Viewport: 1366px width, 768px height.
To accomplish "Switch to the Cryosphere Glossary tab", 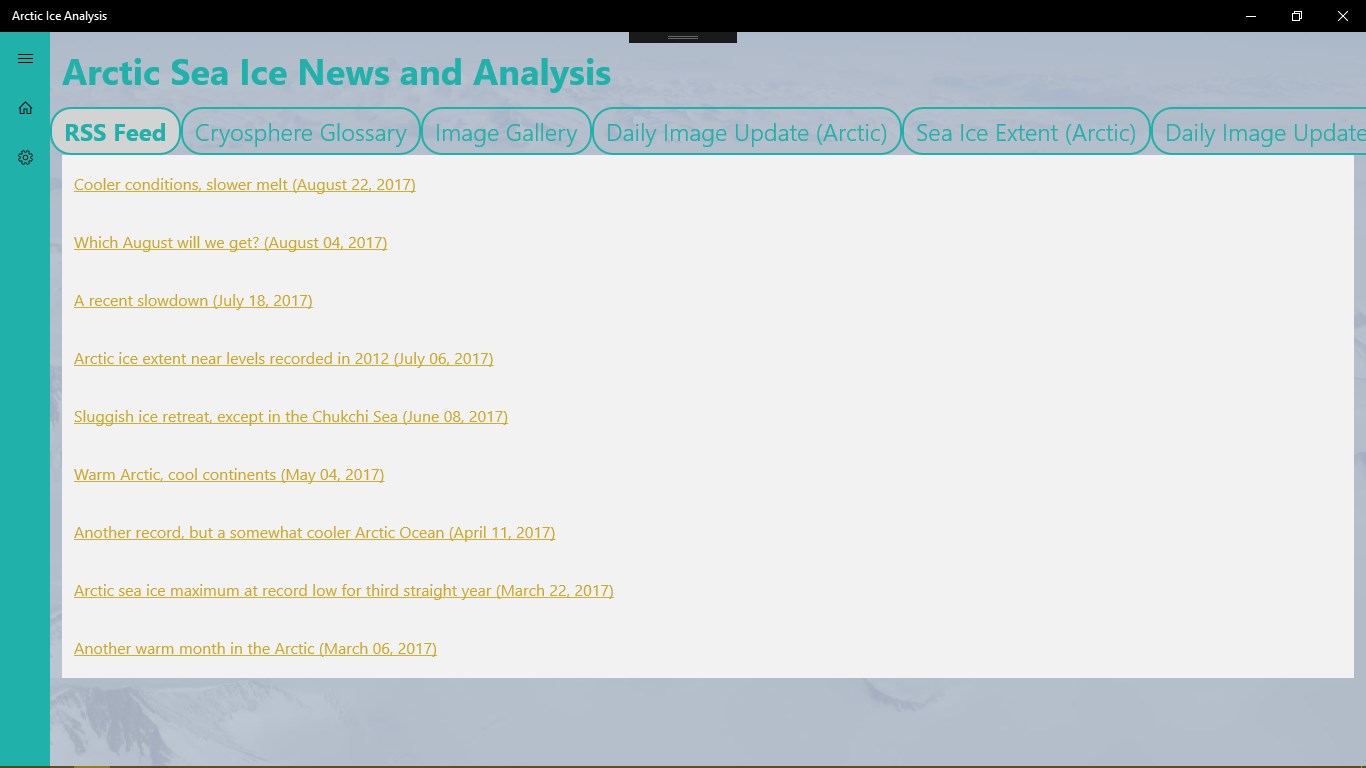I will point(300,132).
